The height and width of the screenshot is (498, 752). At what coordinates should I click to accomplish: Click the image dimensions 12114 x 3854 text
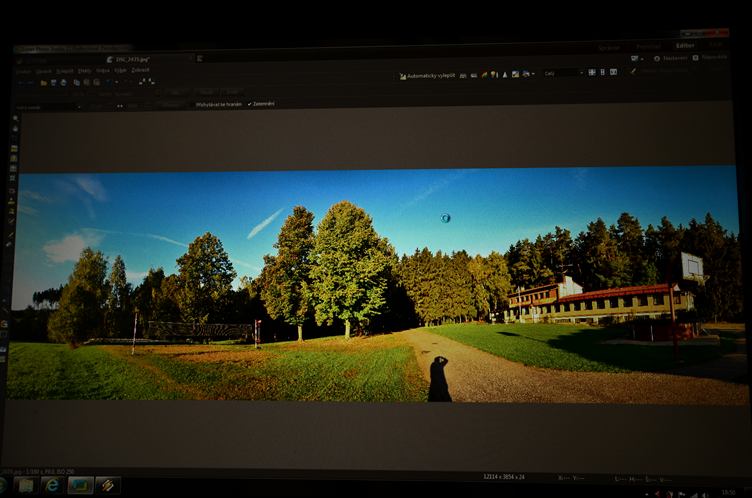click(x=504, y=476)
